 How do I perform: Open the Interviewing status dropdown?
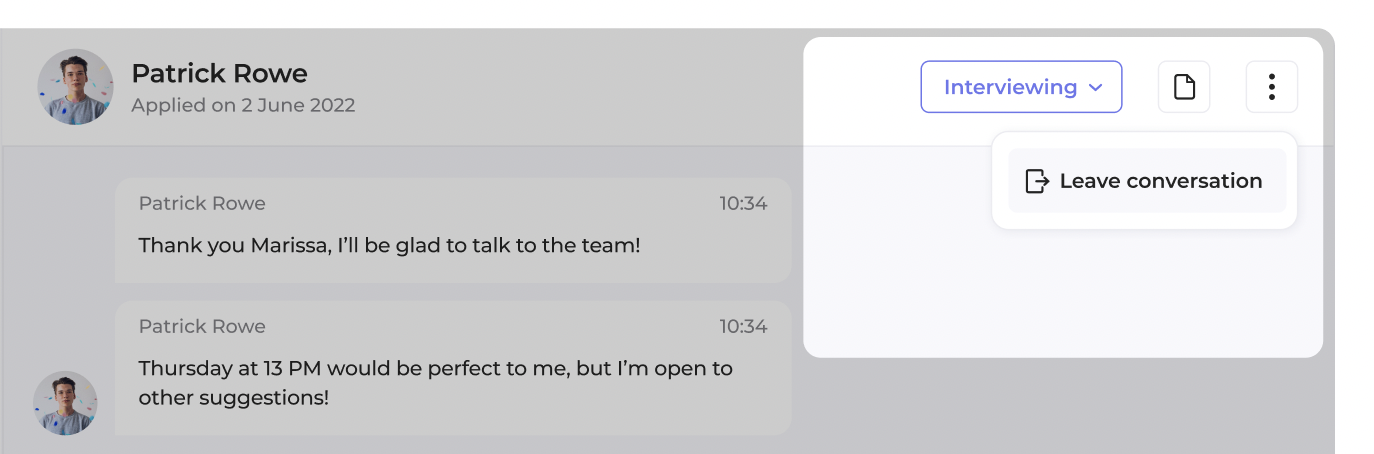(x=1020, y=87)
